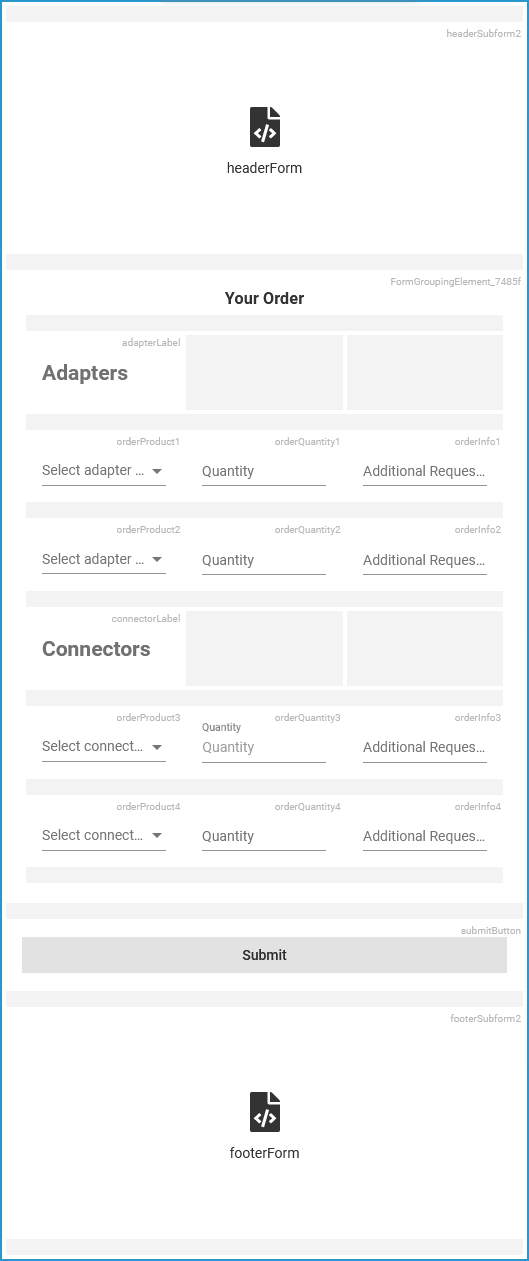529x1261 pixels.
Task: Select the Adapters heading label
Action: click(x=85, y=373)
